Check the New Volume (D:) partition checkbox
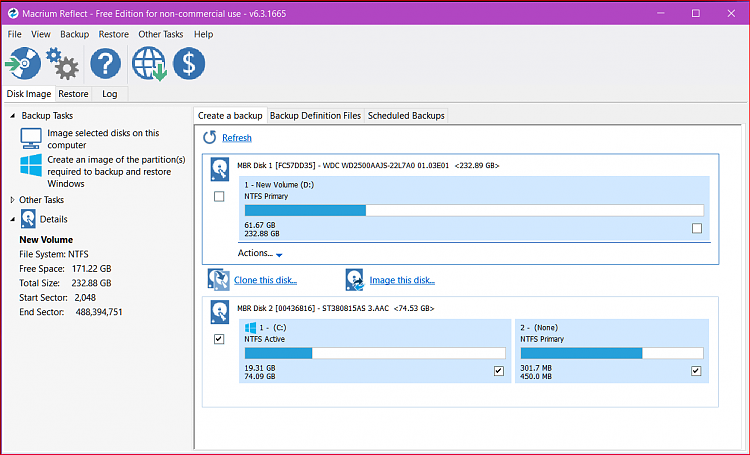The width and height of the screenshot is (750, 455). 697,228
